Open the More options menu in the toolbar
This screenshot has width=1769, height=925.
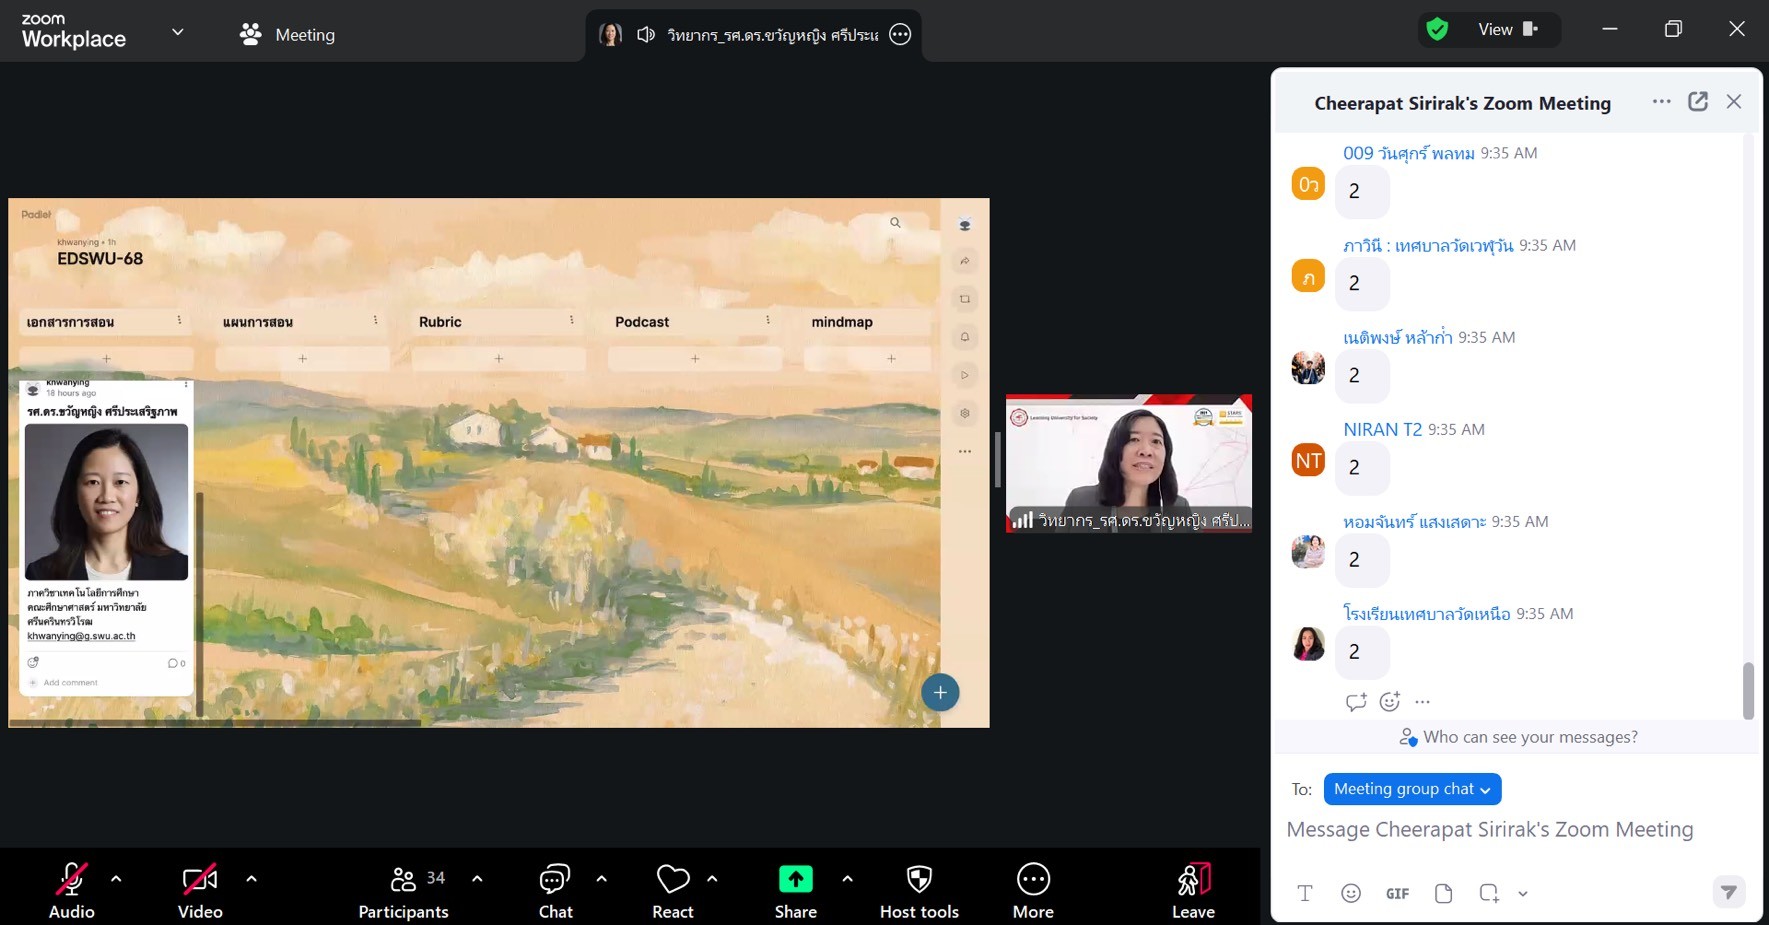(x=1032, y=889)
